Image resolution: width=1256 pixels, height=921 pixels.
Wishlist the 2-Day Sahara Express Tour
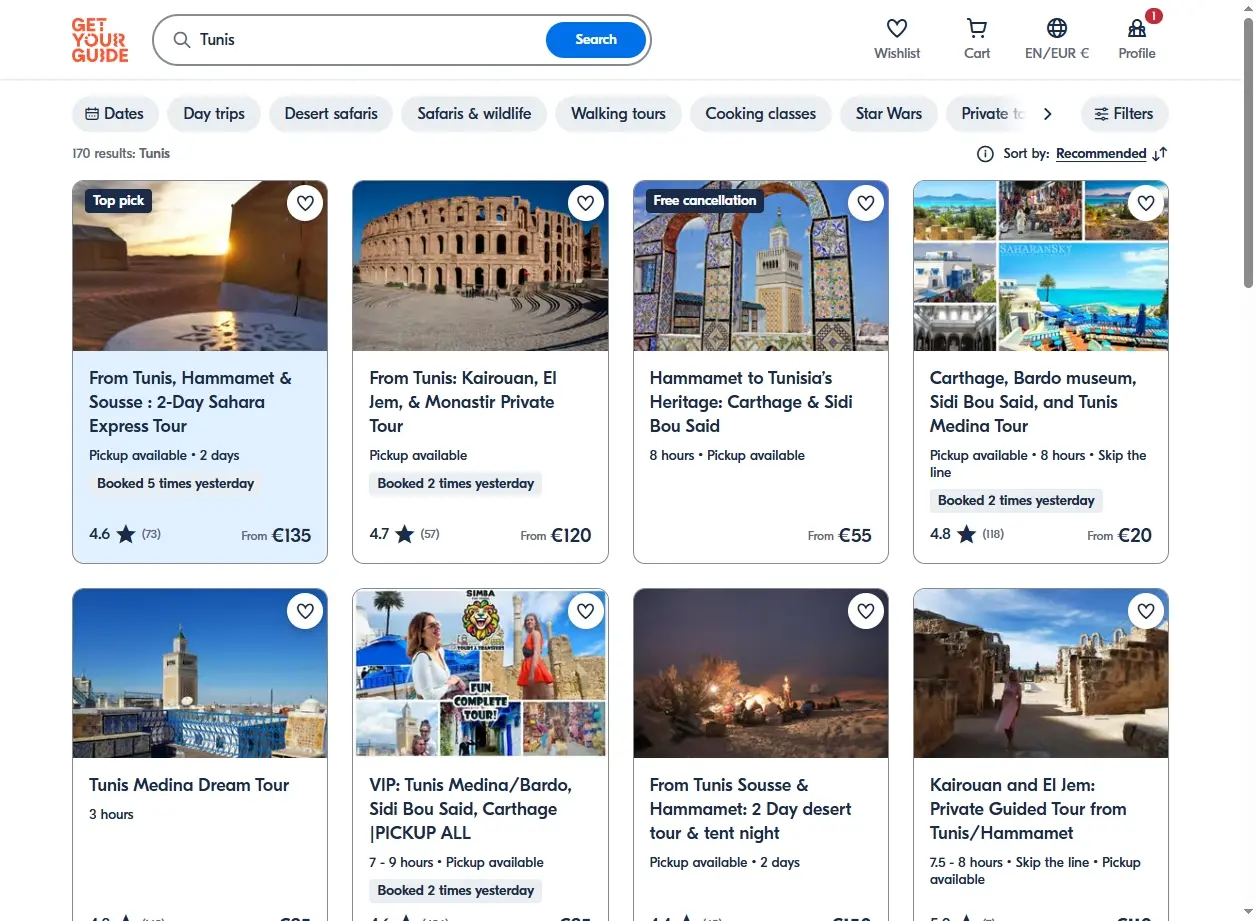tap(305, 204)
